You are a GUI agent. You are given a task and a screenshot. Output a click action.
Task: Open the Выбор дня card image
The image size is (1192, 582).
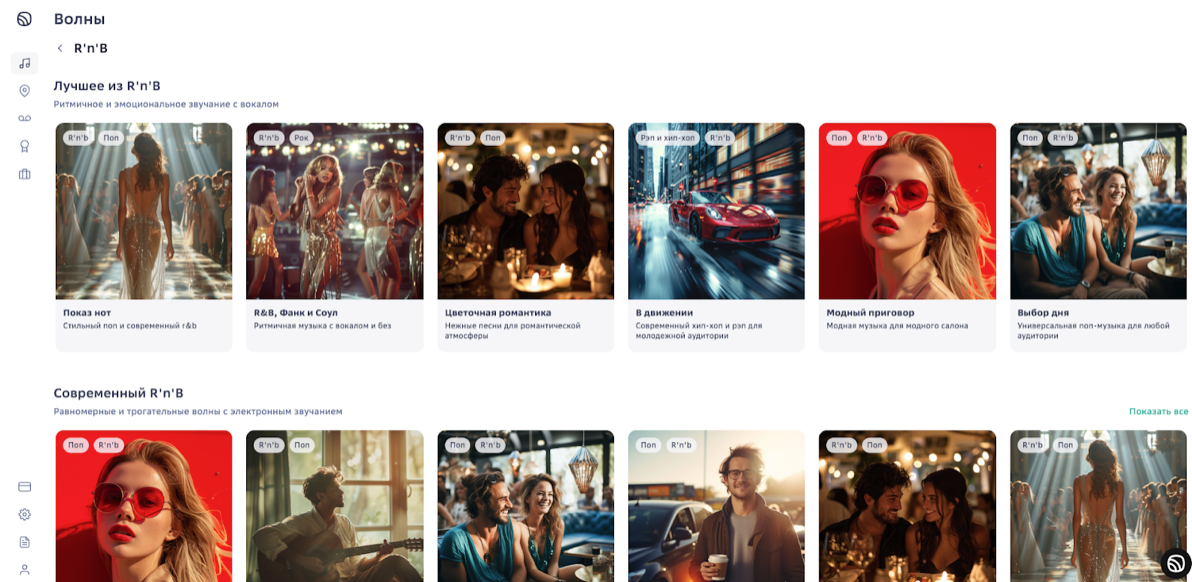pos(1098,211)
